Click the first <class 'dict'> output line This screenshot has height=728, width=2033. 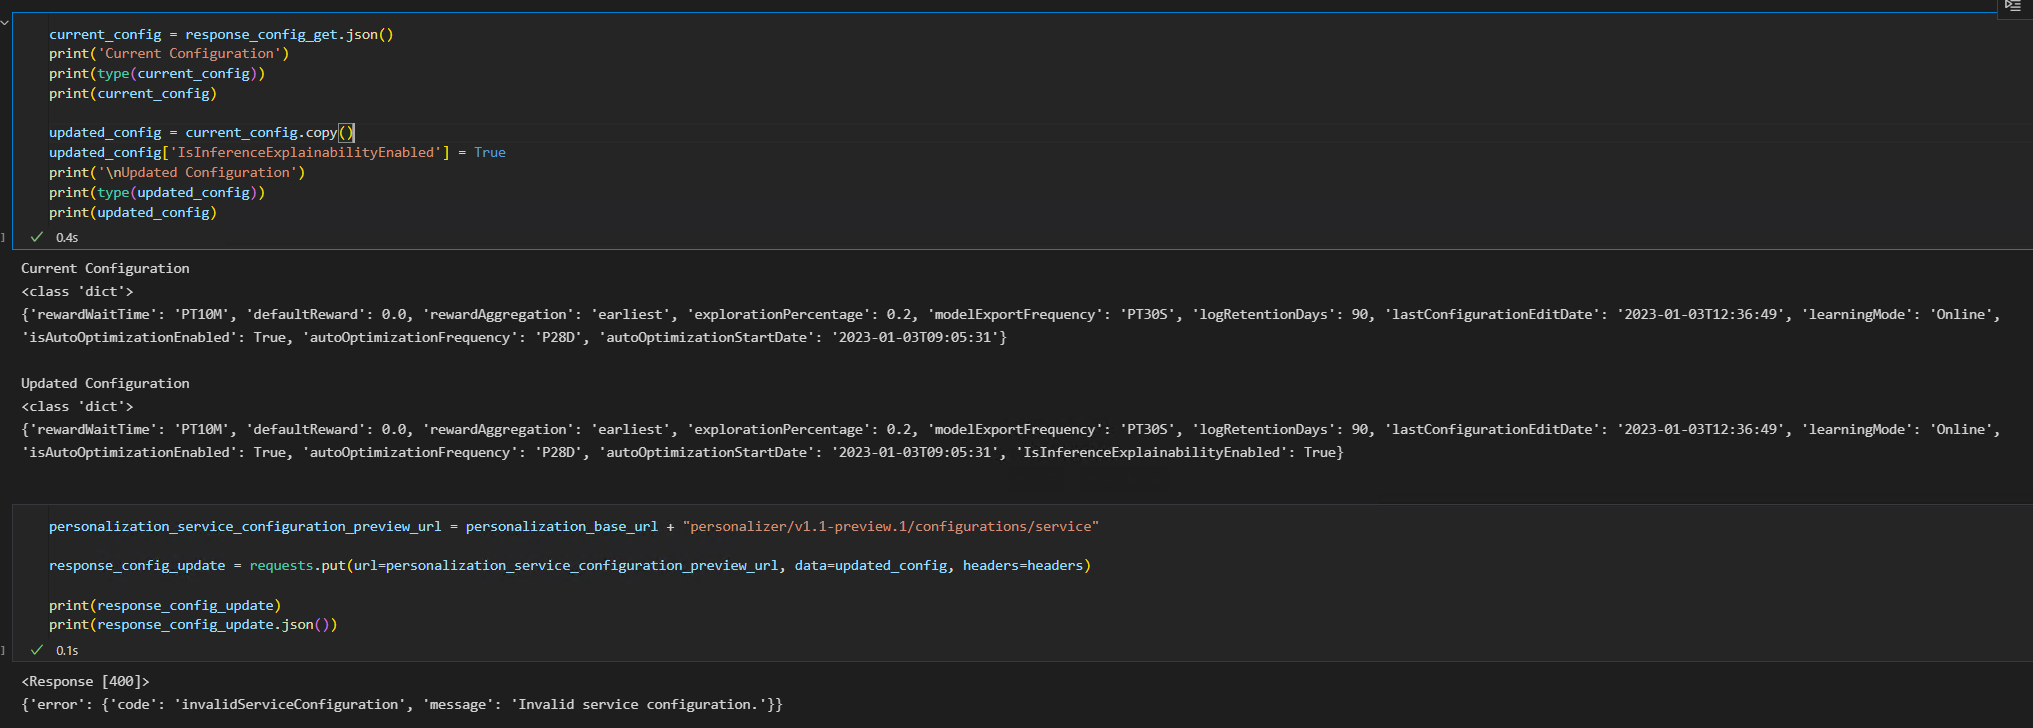click(x=77, y=292)
